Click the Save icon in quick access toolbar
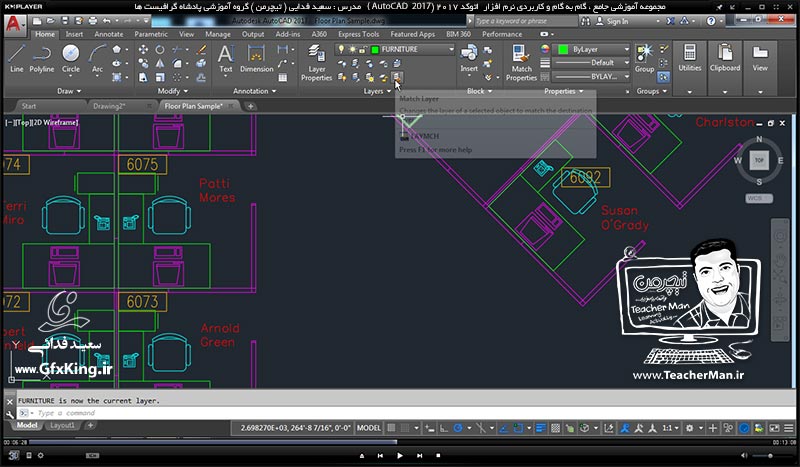 (x=65, y=21)
